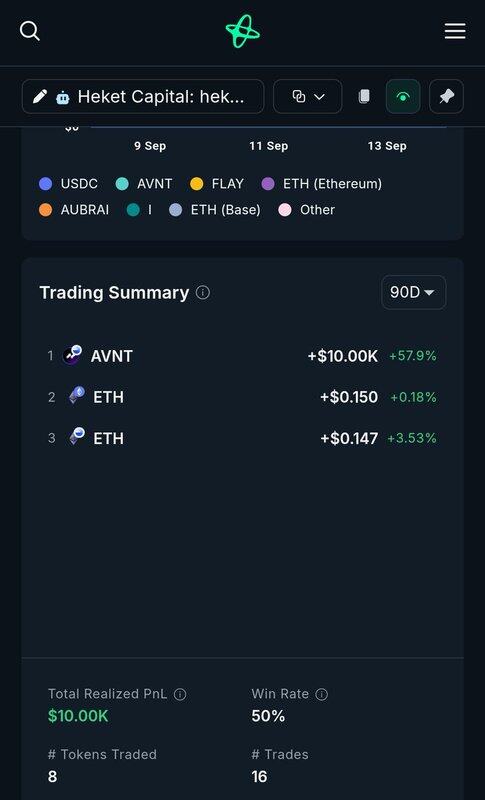The height and width of the screenshot is (800, 485).
Task: Open the hamburger menu
Action: [455, 31]
